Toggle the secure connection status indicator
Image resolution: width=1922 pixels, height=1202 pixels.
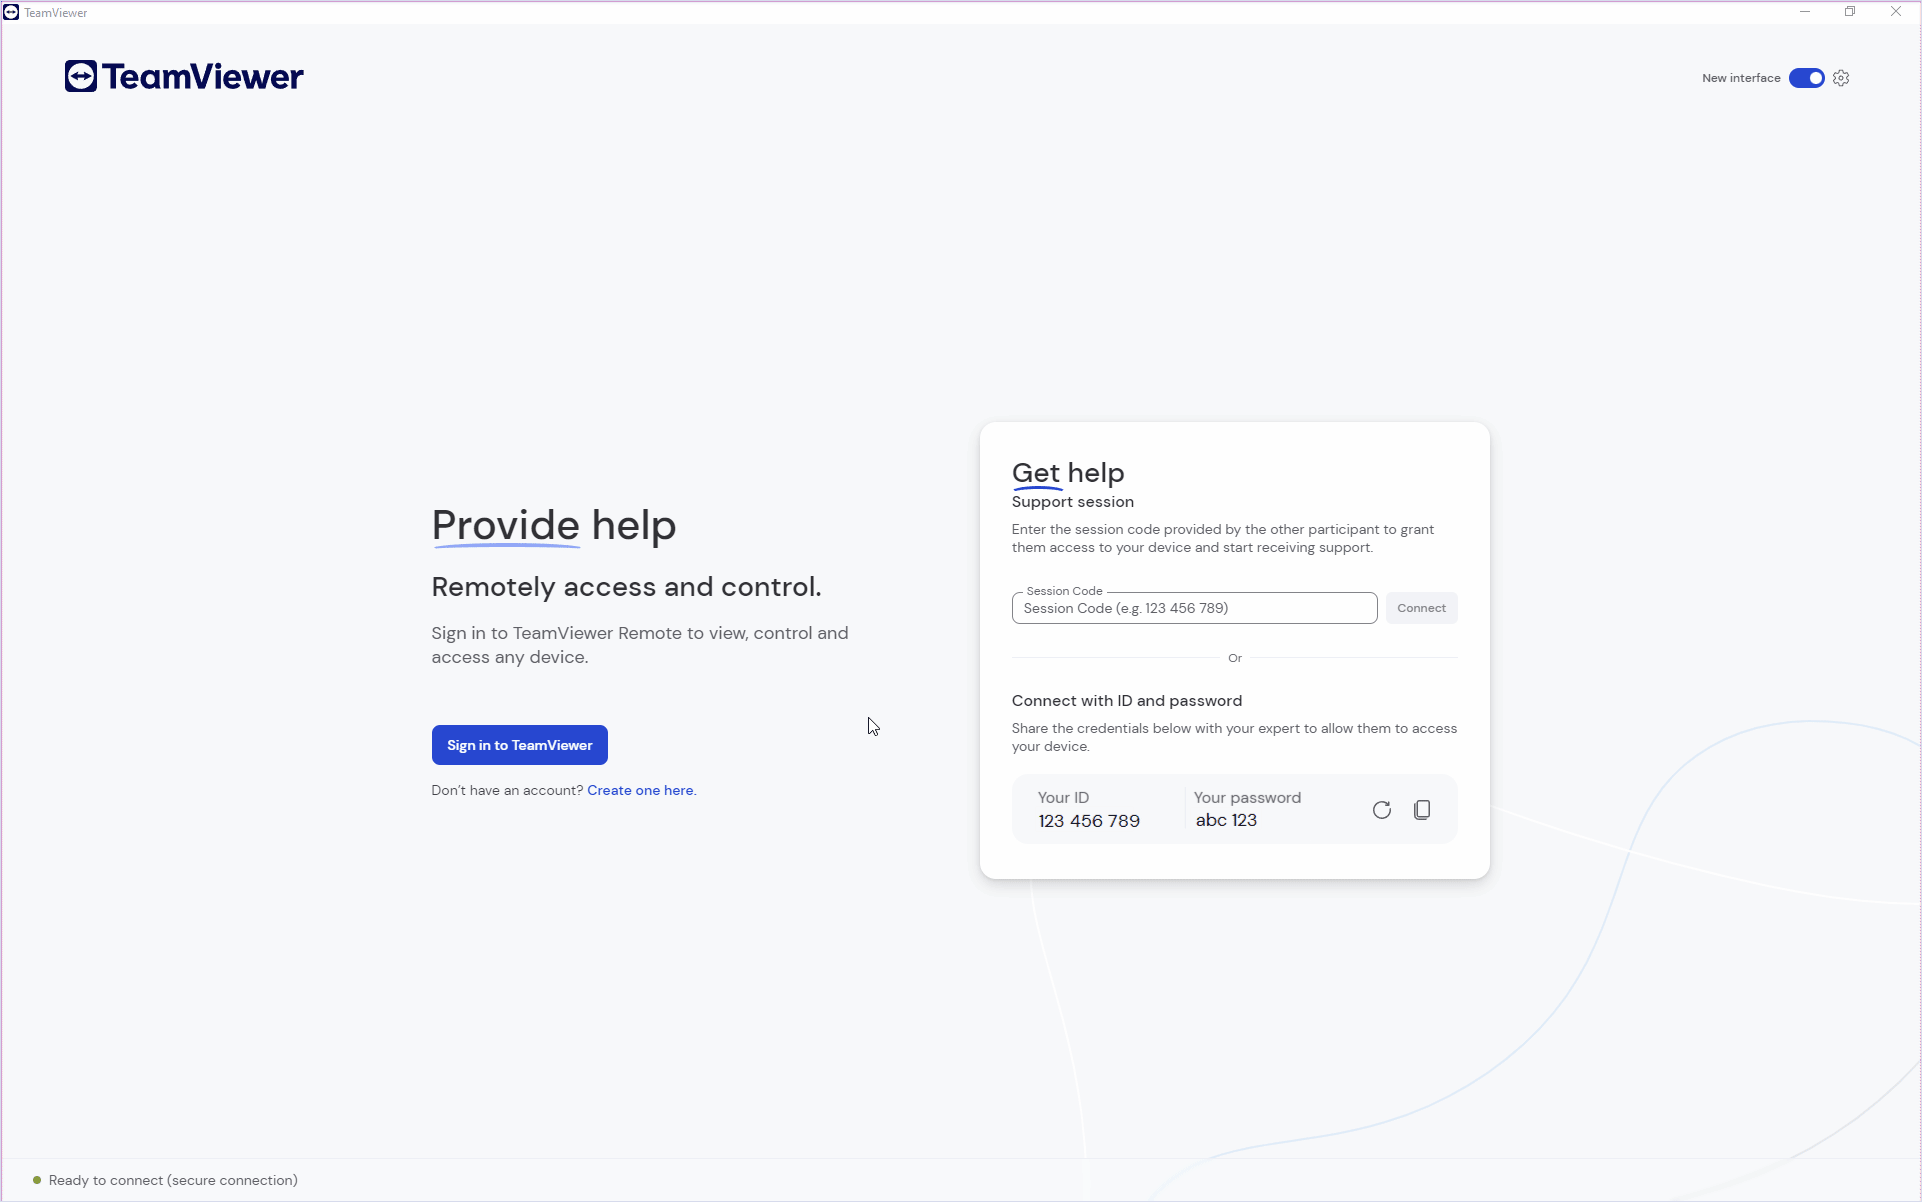pyautogui.click(x=39, y=1178)
